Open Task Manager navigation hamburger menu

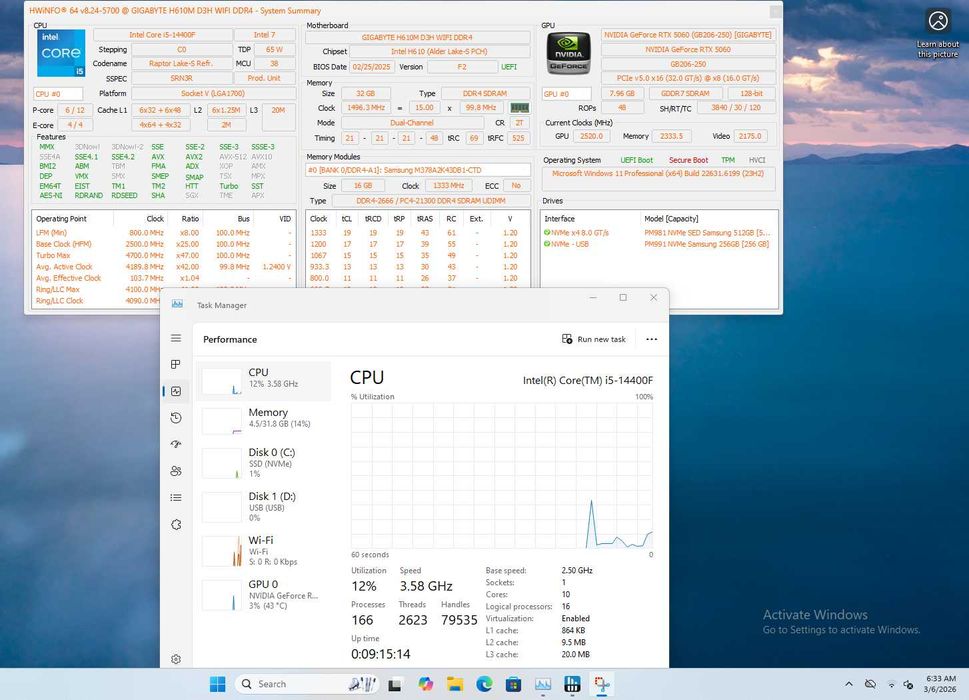(x=176, y=338)
